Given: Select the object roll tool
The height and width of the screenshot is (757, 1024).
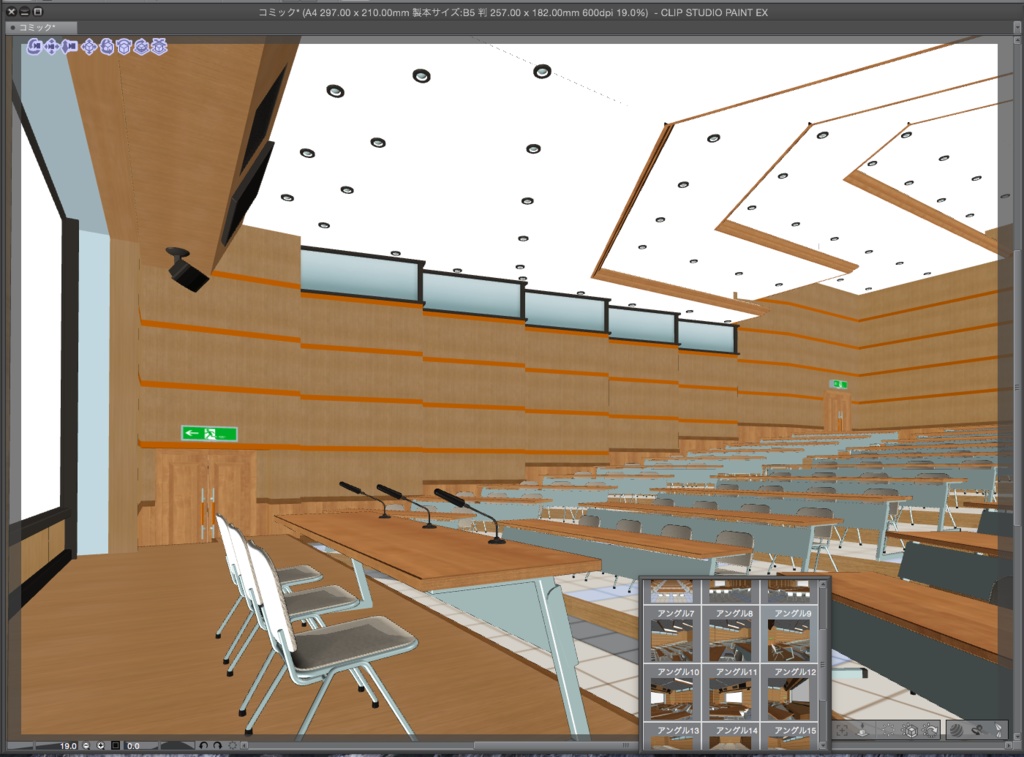Looking at the screenshot, I should point(141,46).
